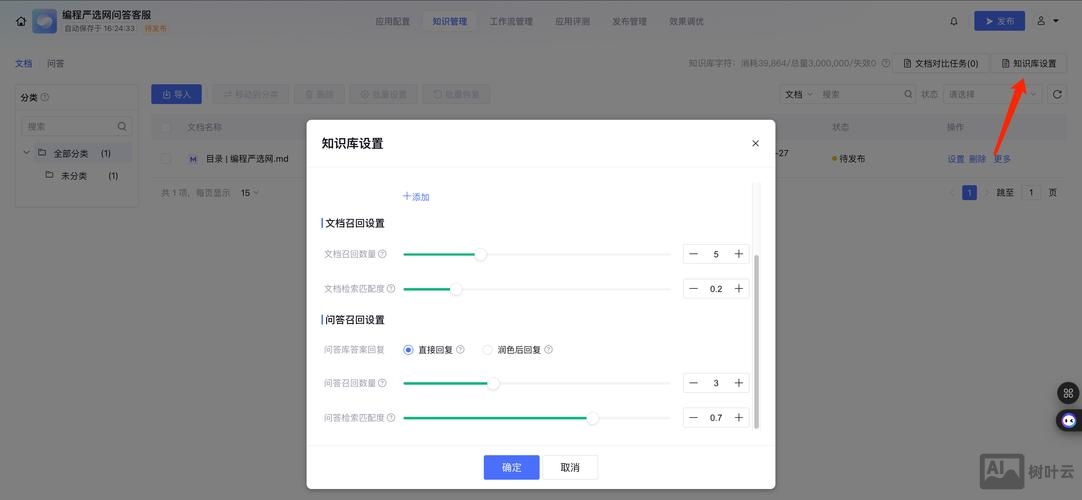Open the notification bell
This screenshot has height=500, width=1082.
[x=954, y=21]
